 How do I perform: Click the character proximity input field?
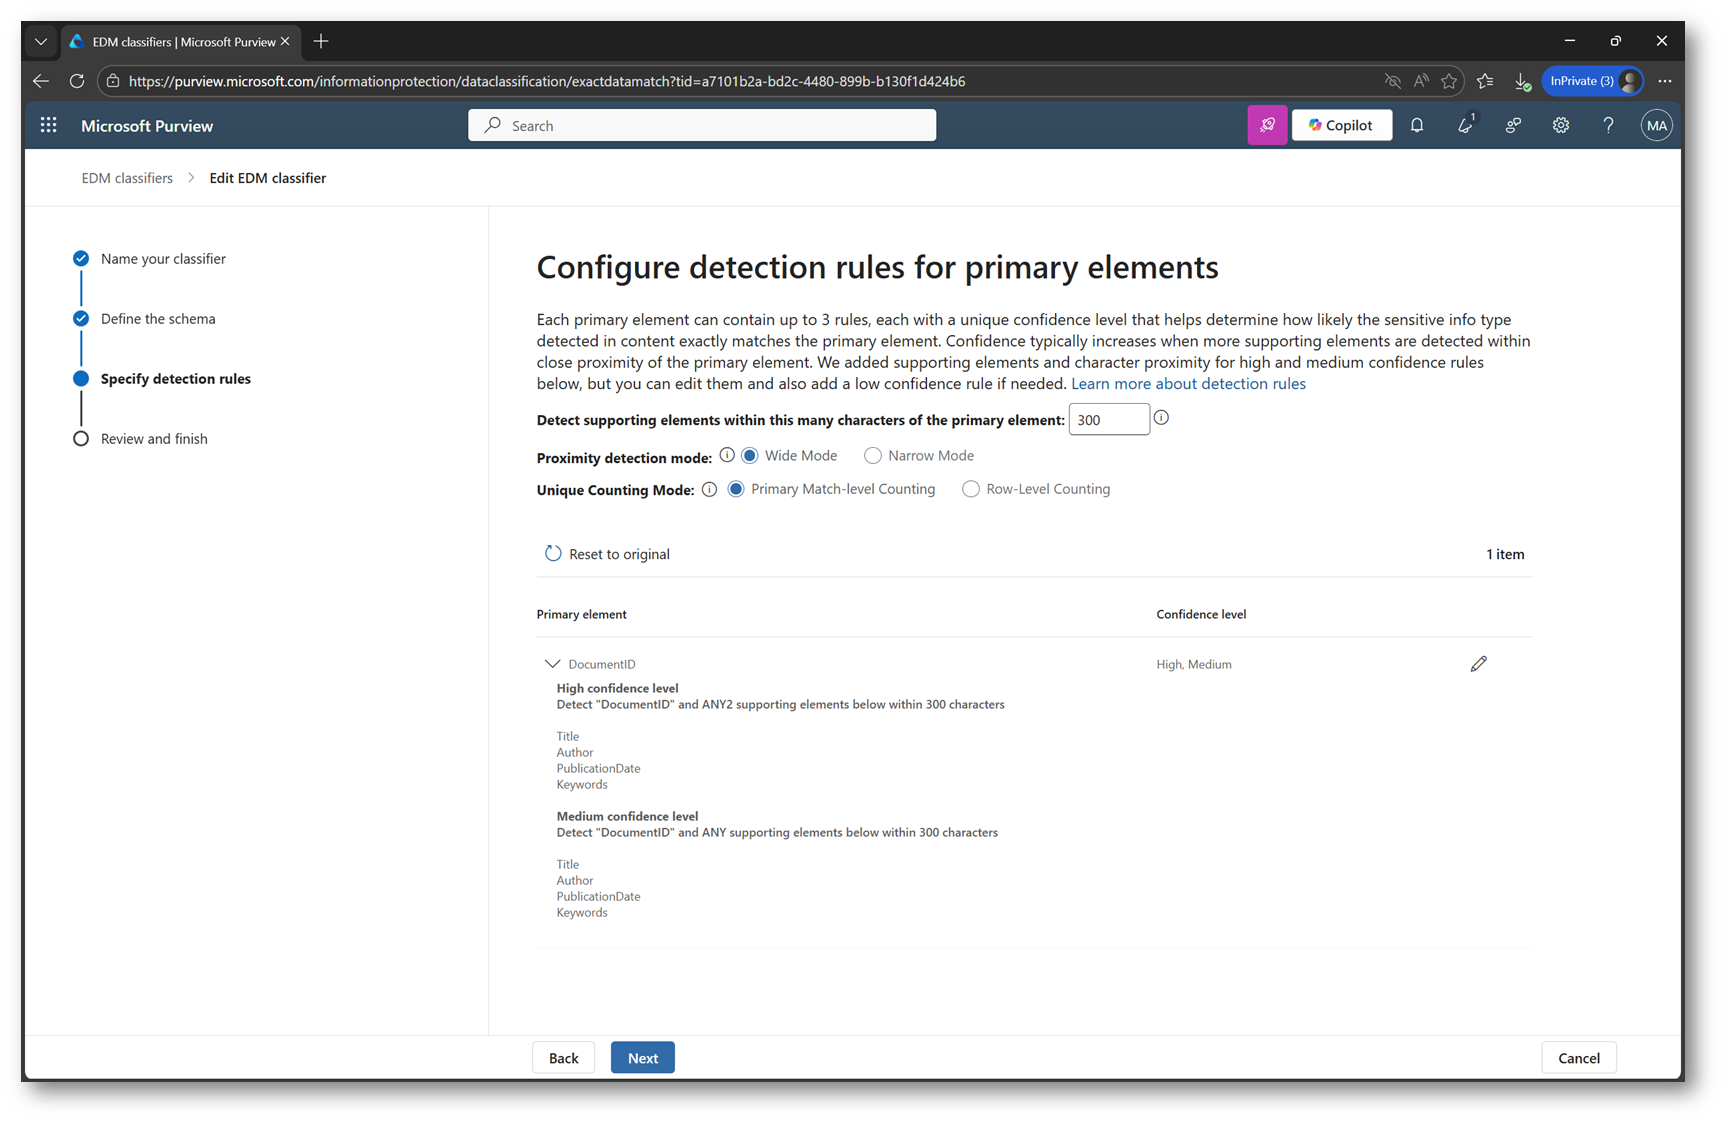[1108, 420]
